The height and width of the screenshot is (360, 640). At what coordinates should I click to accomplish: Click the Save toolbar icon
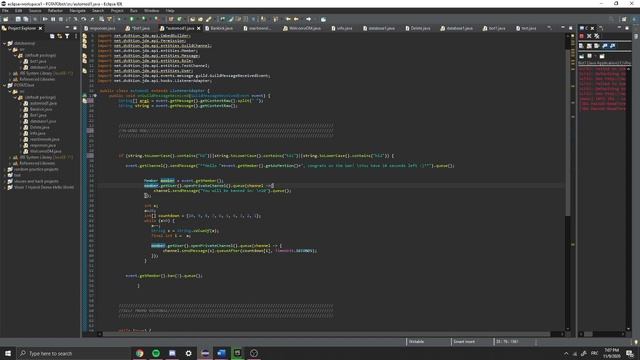[18, 19]
